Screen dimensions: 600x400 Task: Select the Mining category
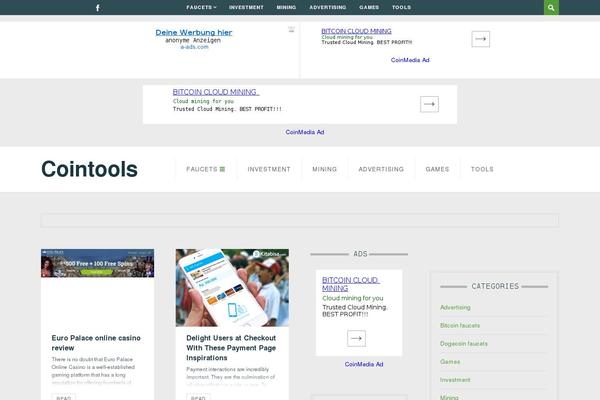pyautogui.click(x=449, y=397)
